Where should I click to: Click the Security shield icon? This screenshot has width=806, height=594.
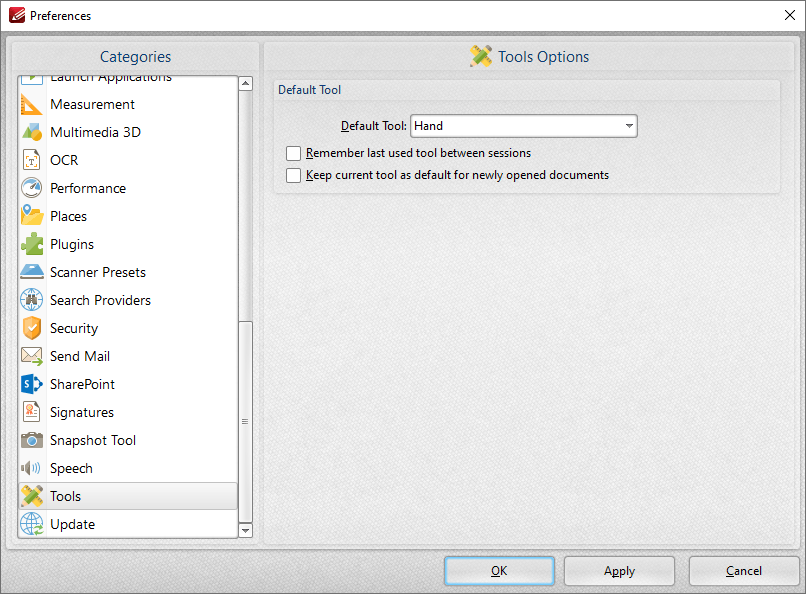31,328
